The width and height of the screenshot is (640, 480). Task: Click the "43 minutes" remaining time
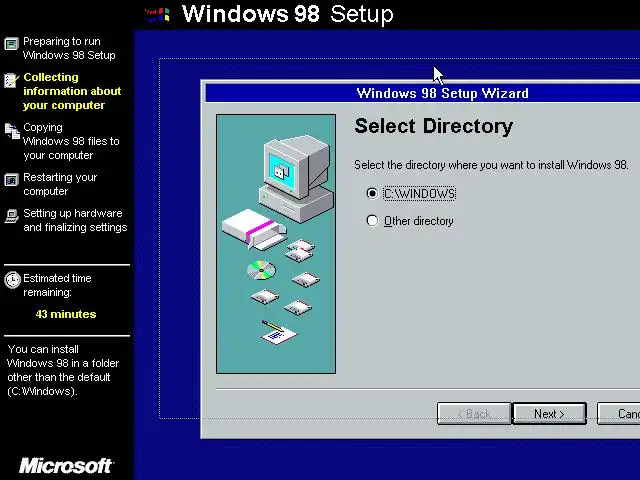(66, 314)
